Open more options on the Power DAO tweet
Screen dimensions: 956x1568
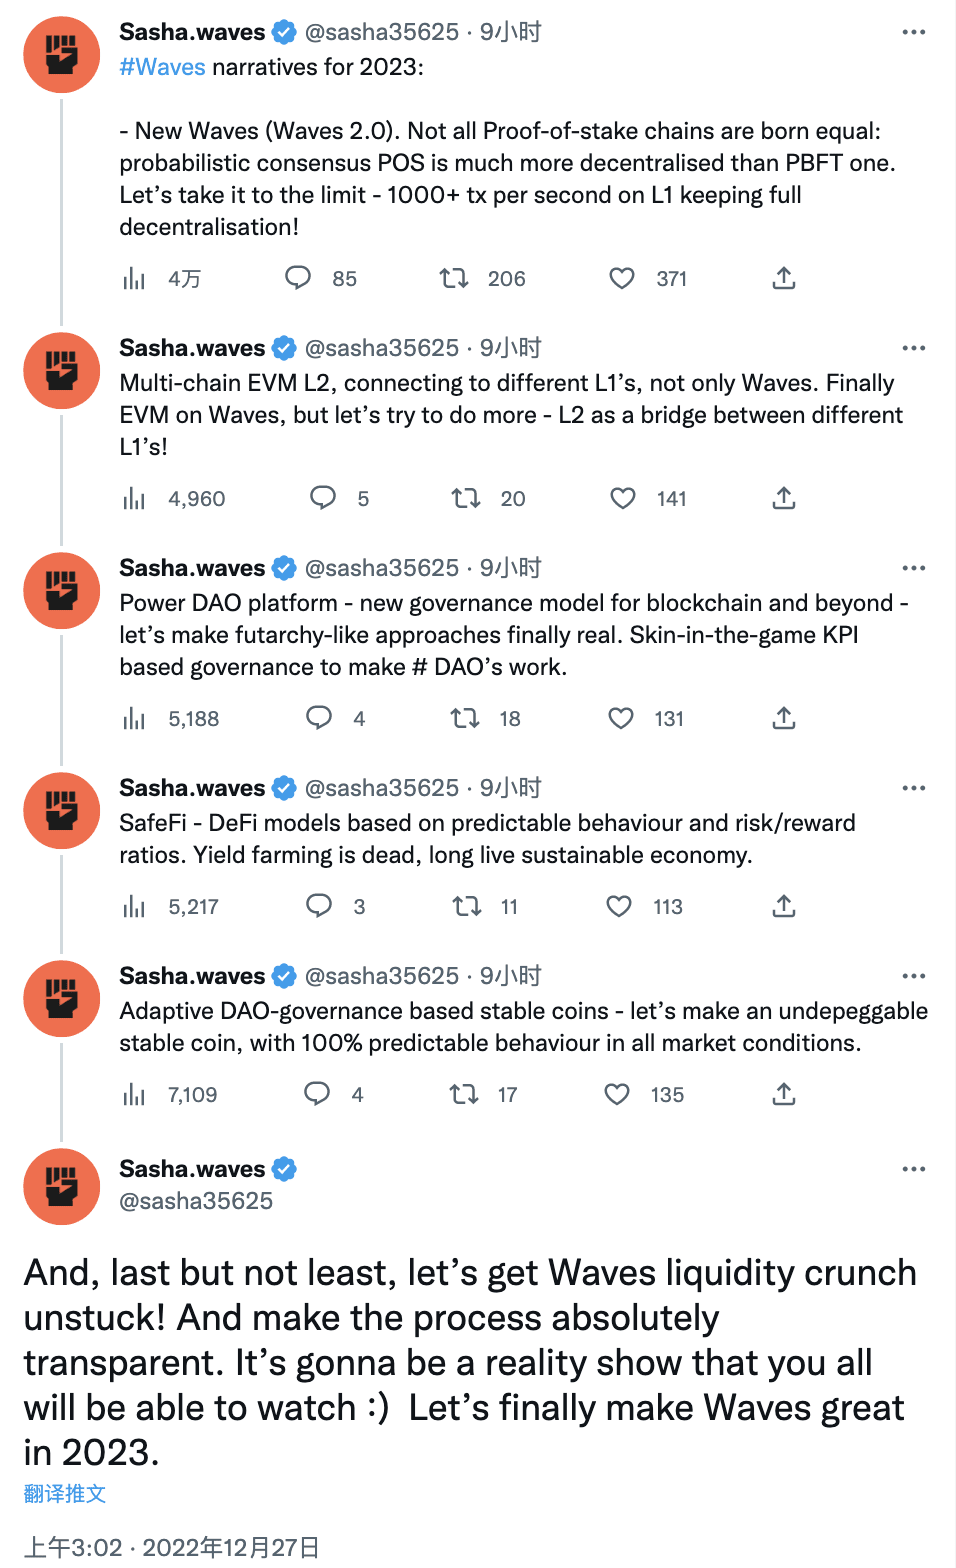(913, 567)
